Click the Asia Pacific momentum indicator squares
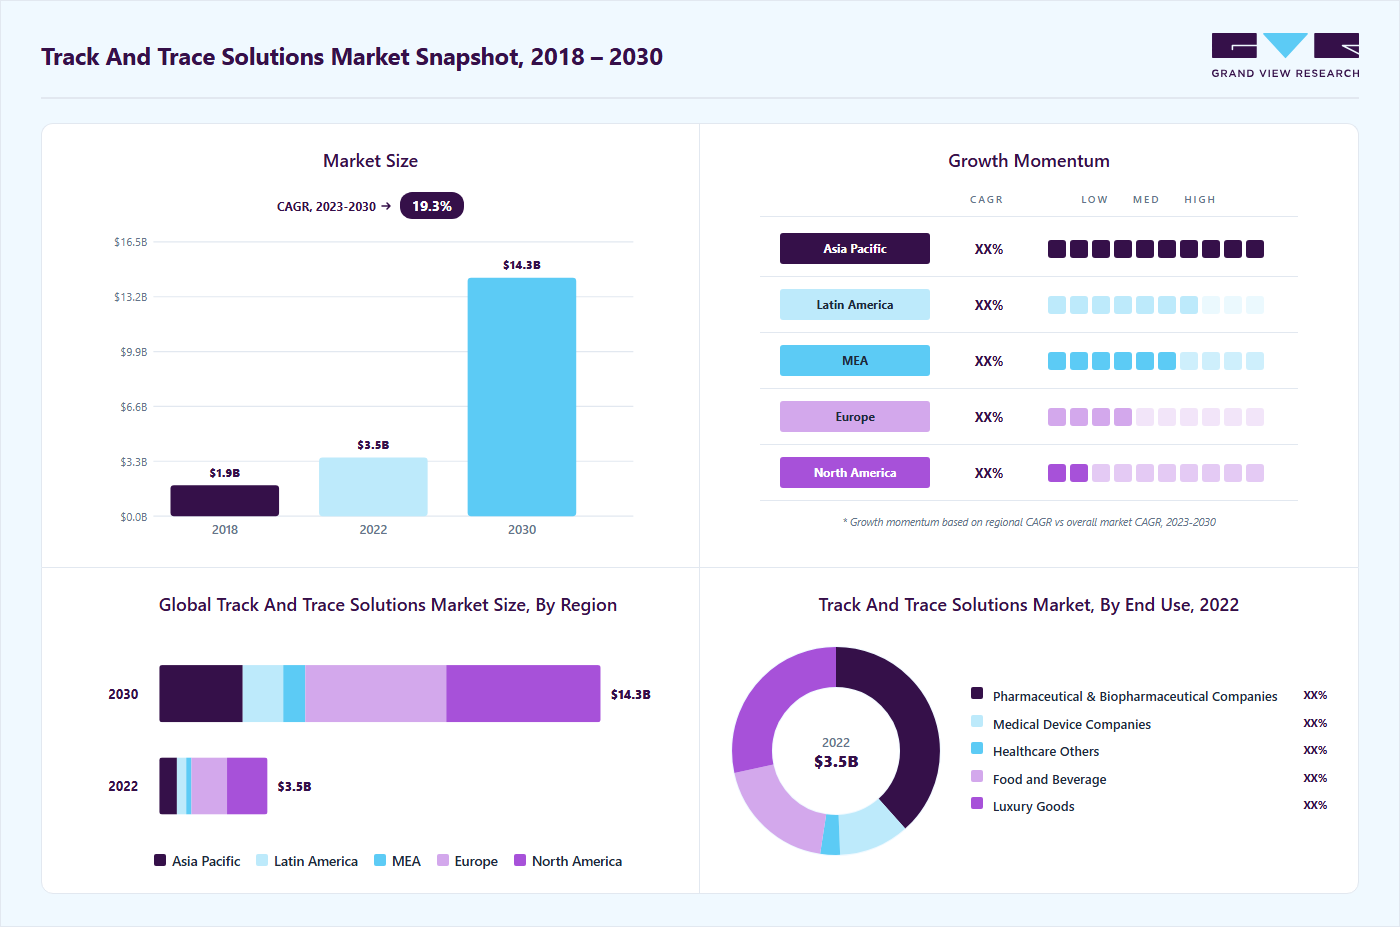 [1156, 249]
